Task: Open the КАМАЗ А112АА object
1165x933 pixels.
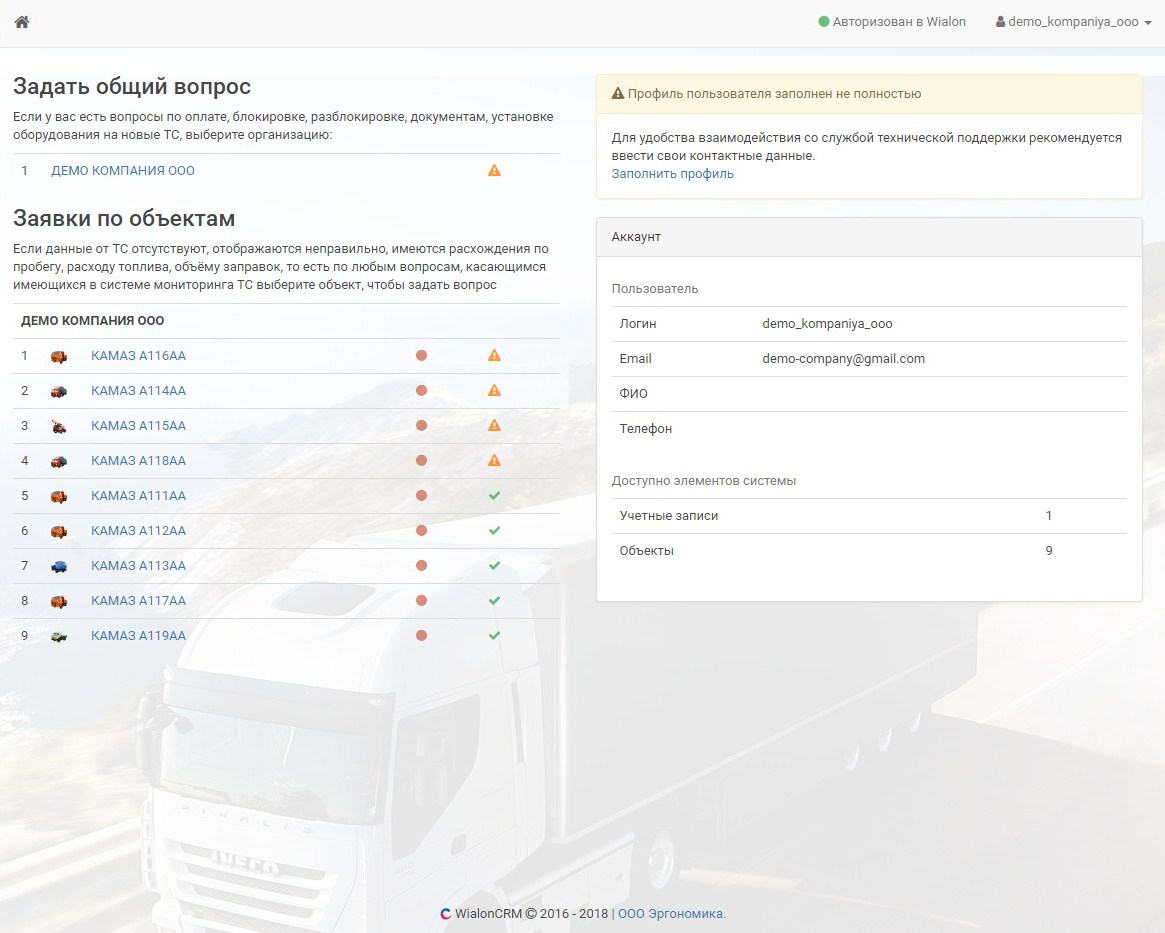Action: (138, 531)
